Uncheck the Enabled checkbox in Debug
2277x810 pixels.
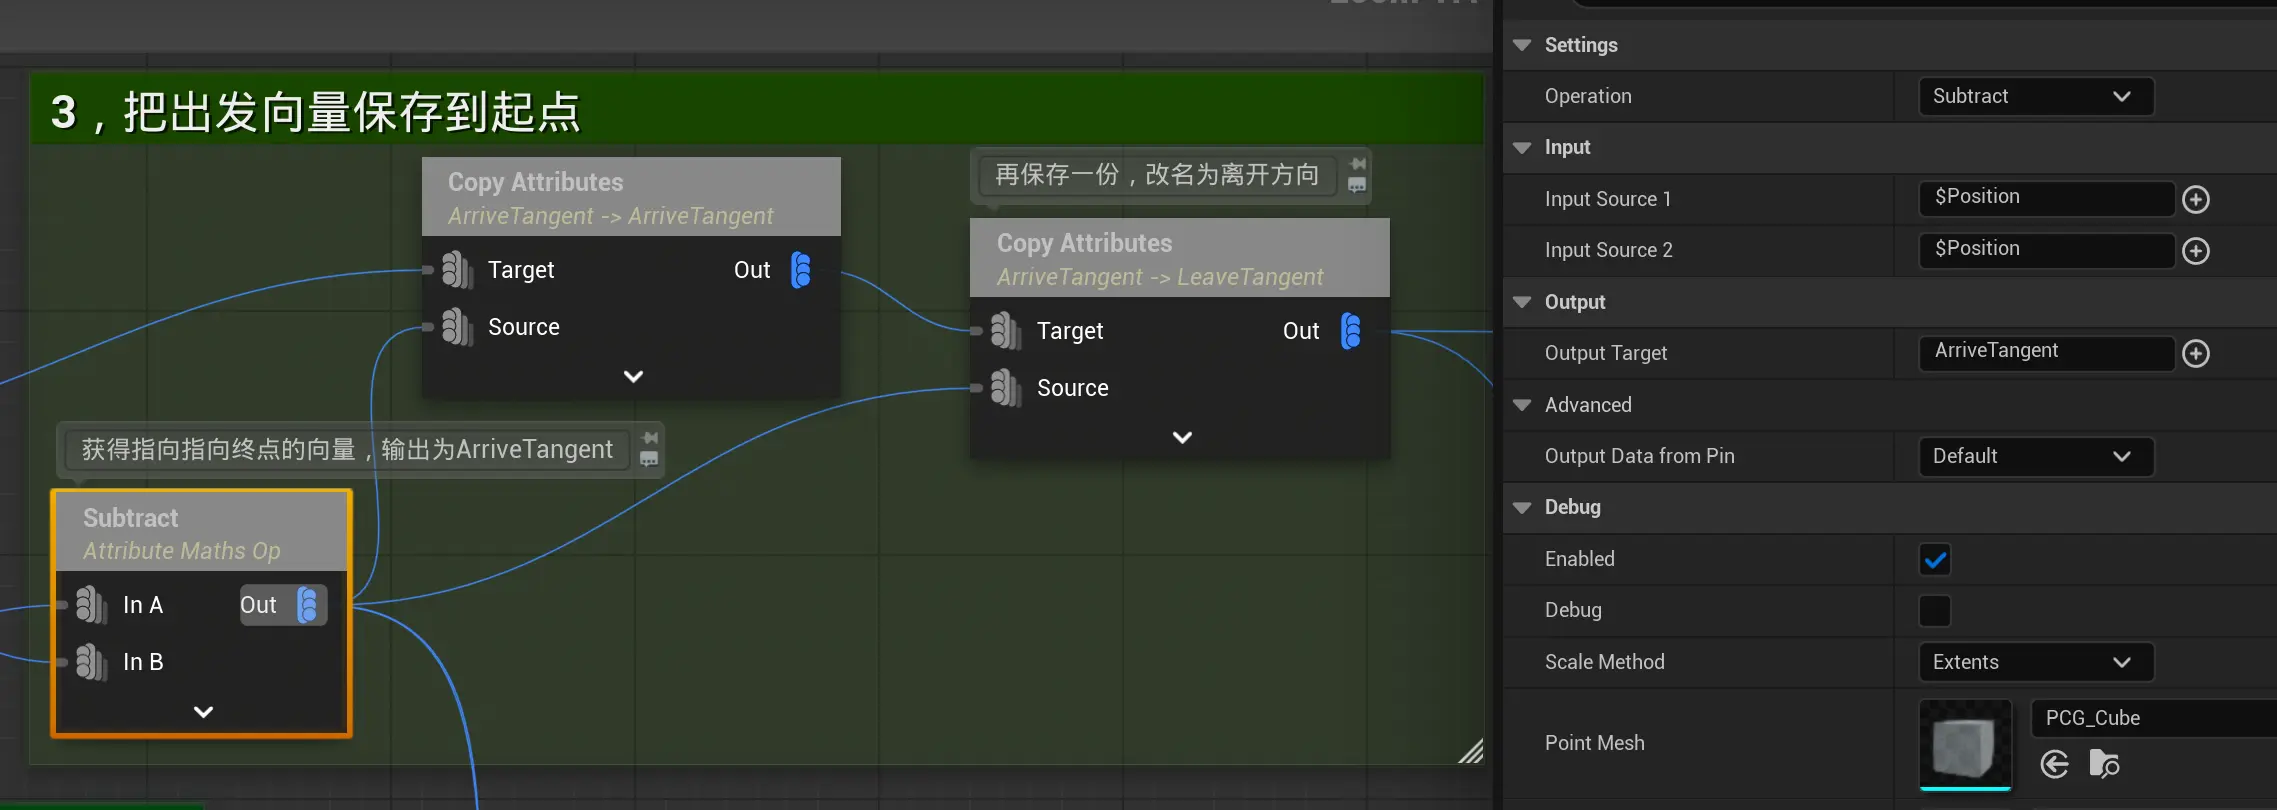click(x=1935, y=560)
